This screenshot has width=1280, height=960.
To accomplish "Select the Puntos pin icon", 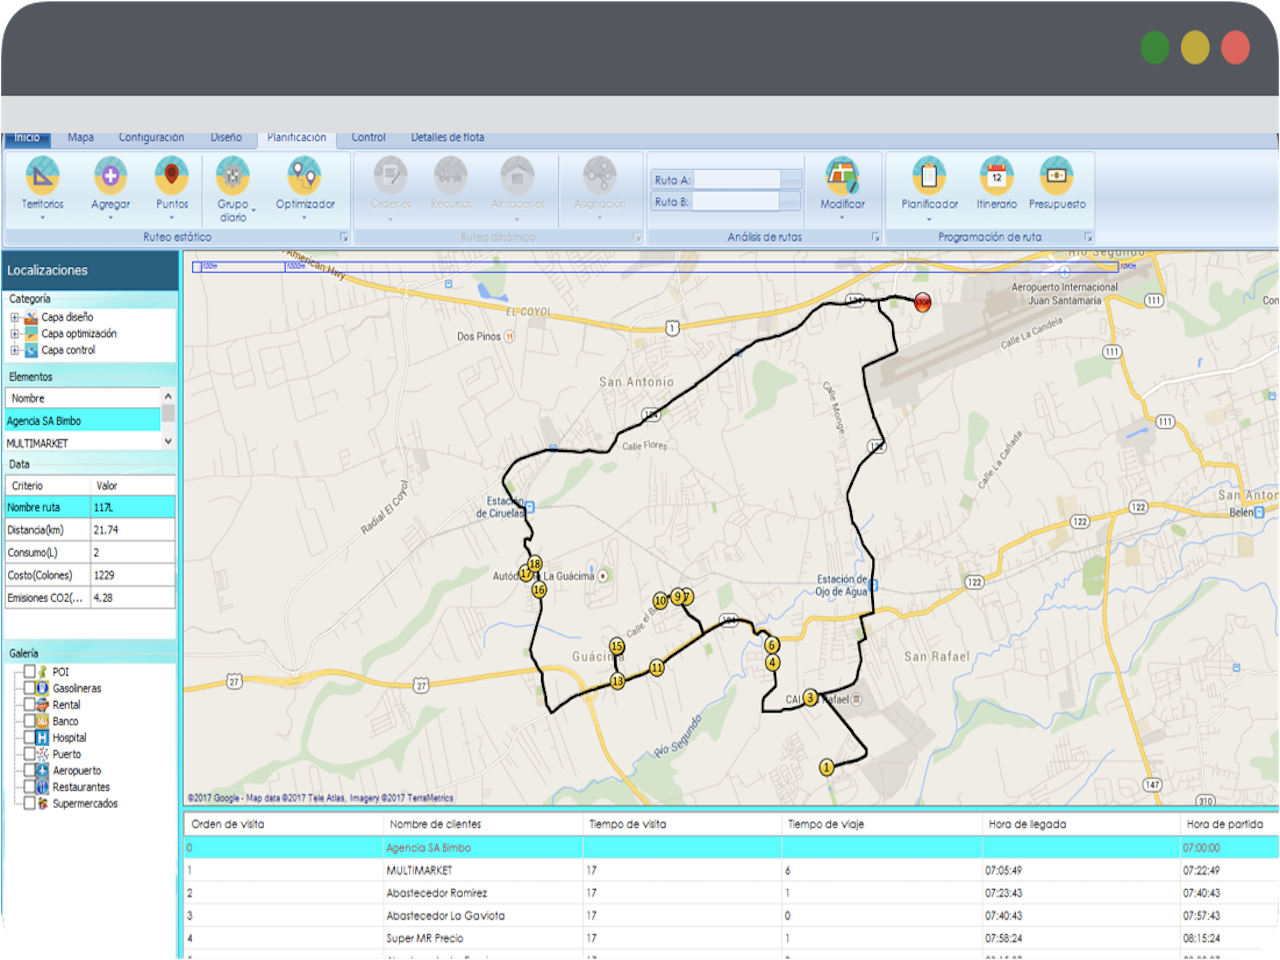I will pos(171,177).
